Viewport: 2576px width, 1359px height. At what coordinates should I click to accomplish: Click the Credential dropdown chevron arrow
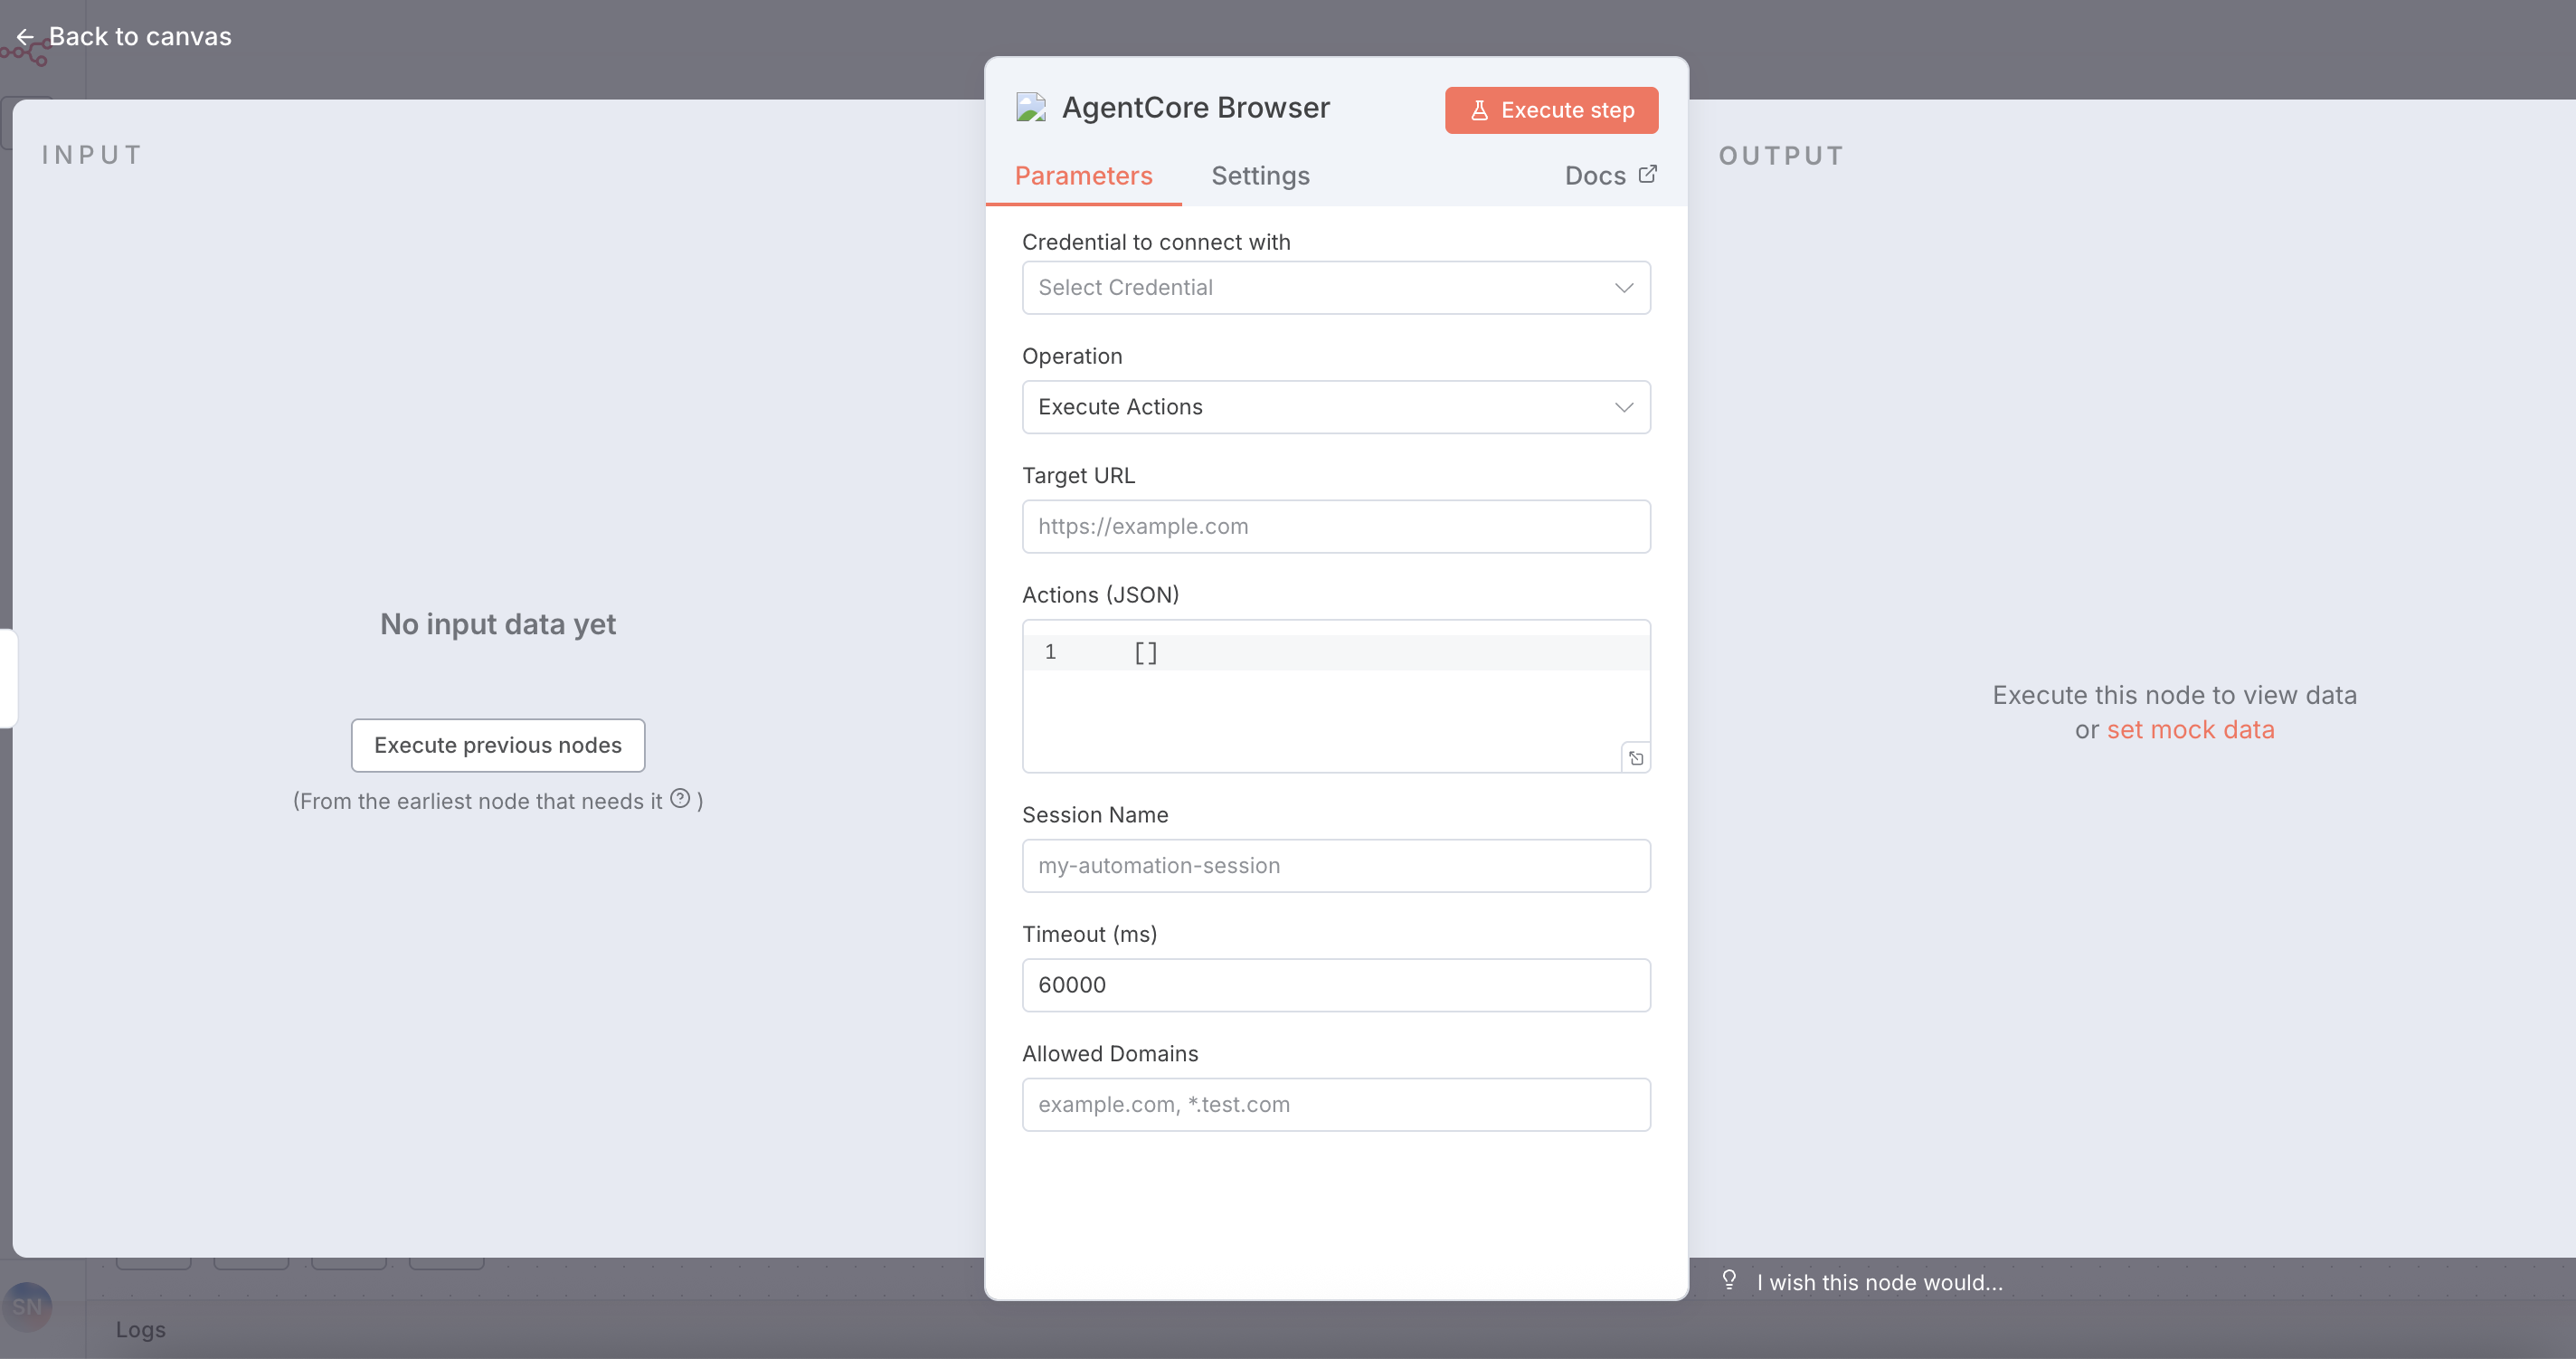click(x=1623, y=288)
